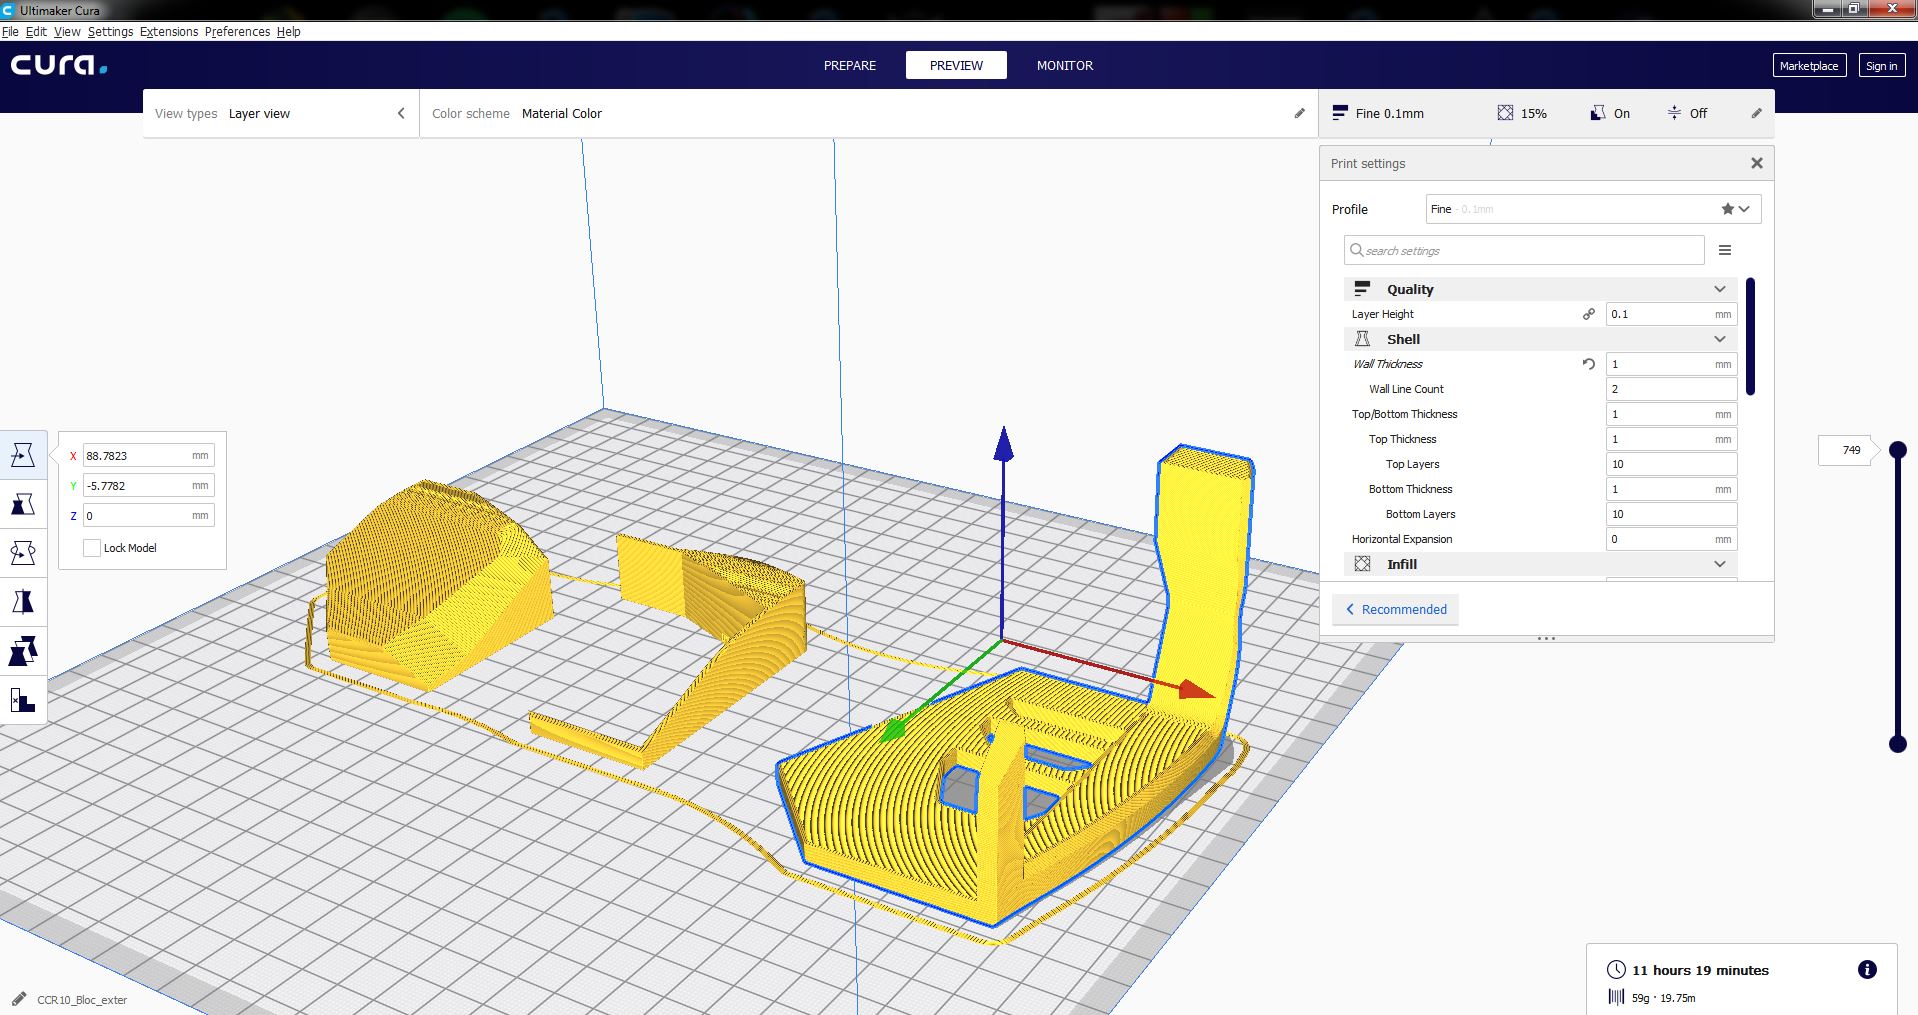The height and width of the screenshot is (1015, 1918).
Task: Collapse the View types panel
Action: pos(402,113)
